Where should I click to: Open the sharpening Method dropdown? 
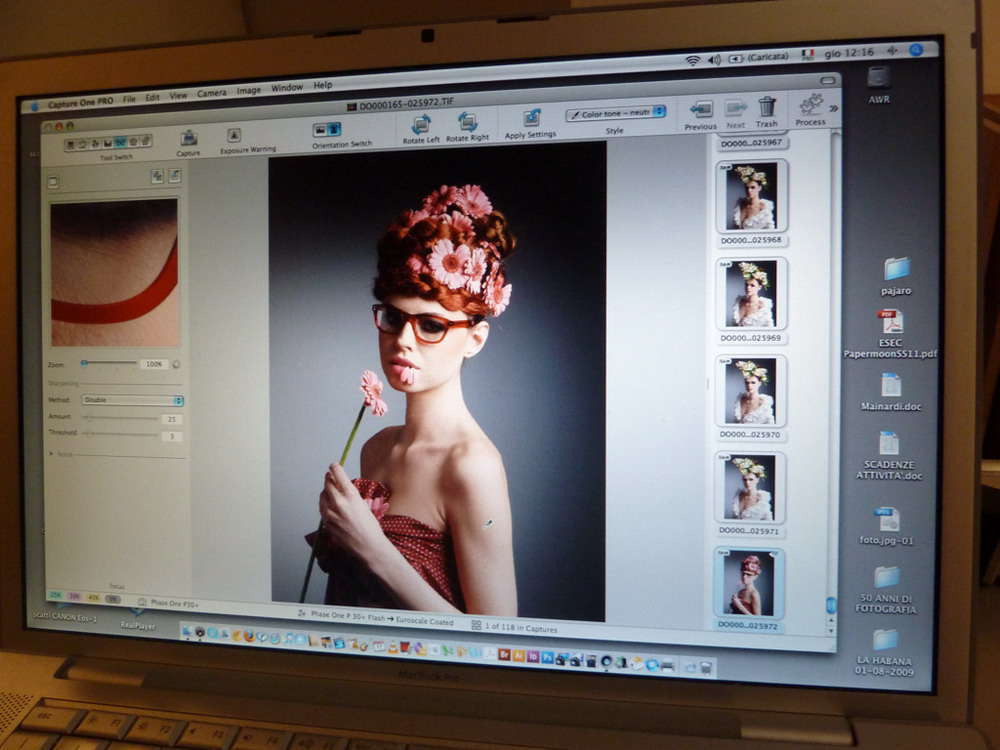pos(132,400)
